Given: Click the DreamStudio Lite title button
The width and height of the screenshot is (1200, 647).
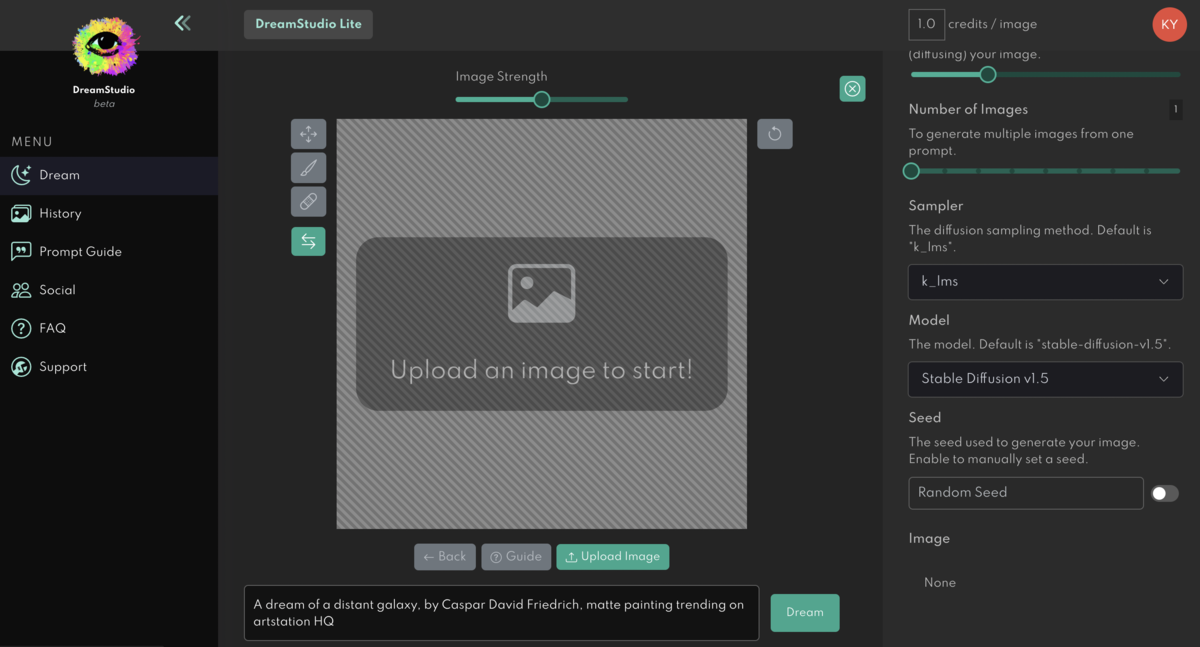Looking at the screenshot, I should 308,24.
